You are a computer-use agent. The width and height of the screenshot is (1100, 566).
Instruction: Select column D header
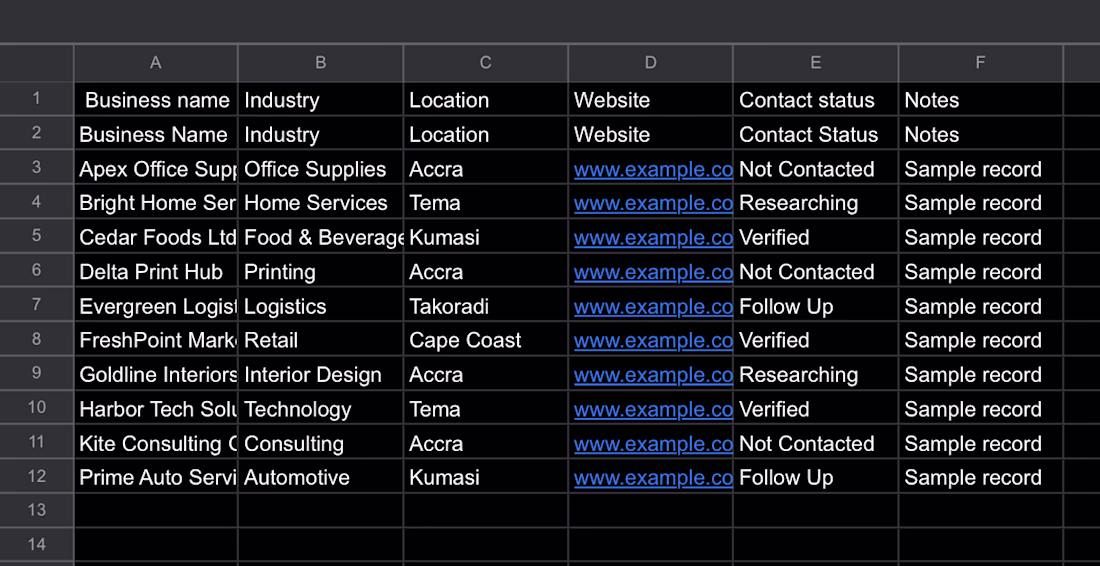650,63
